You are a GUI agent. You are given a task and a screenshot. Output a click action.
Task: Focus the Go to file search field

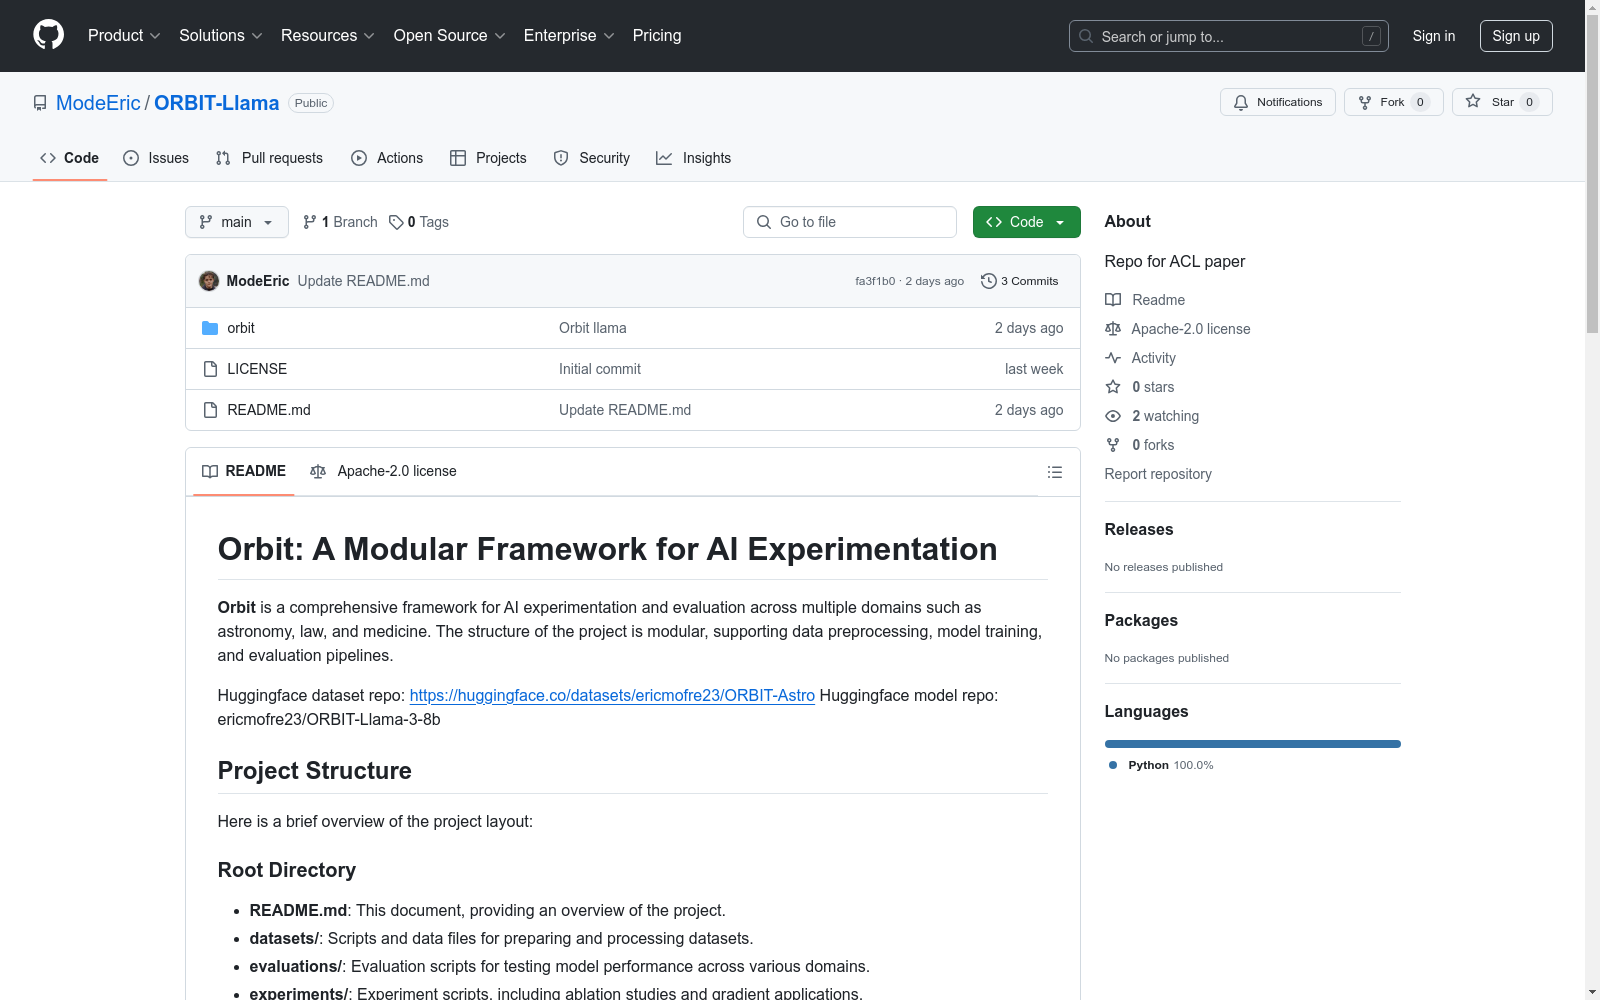coord(850,222)
